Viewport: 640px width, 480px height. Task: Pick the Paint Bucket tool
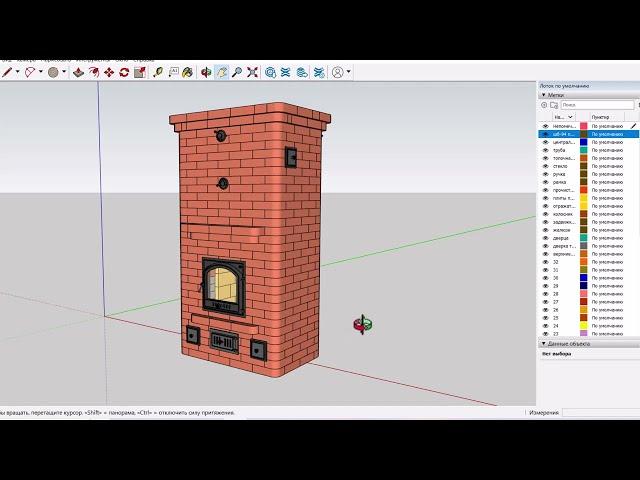click(189, 72)
